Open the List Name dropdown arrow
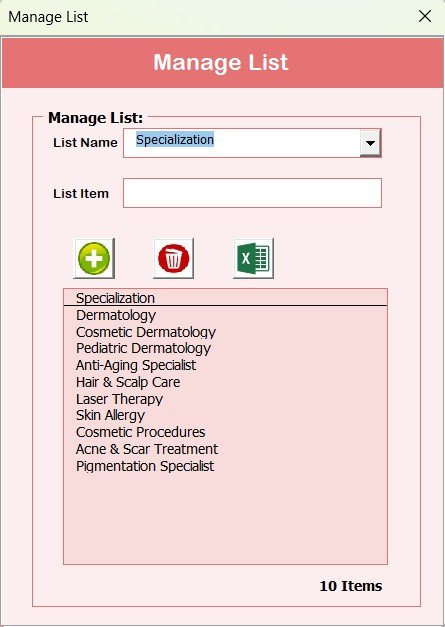Image resolution: width=445 pixels, height=627 pixels. 370,143
